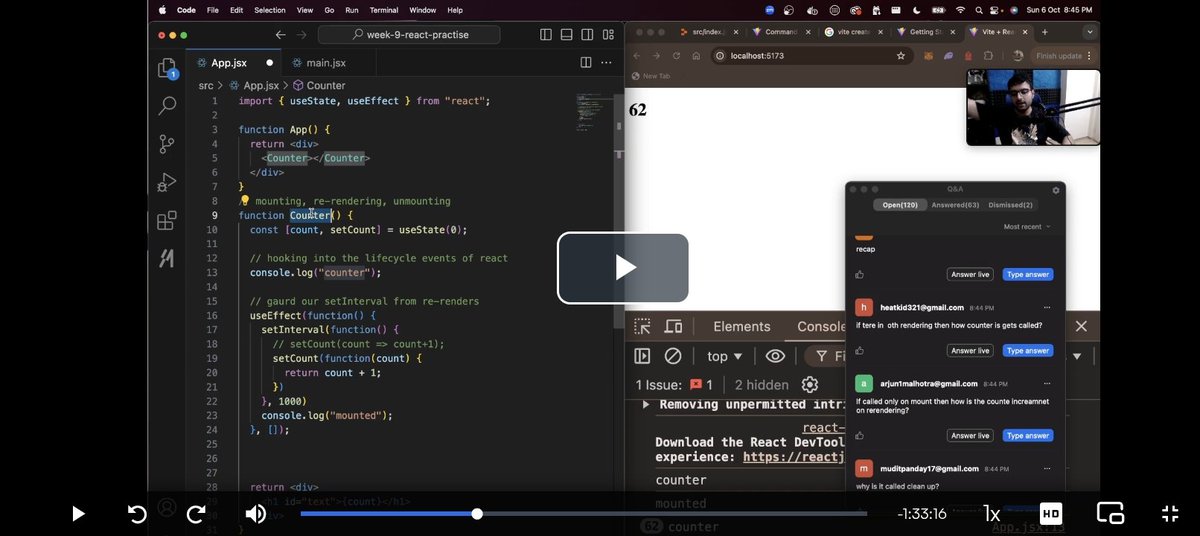This screenshot has height=536, width=1200.
Task: Open the Selection menu
Action: (x=270, y=10)
